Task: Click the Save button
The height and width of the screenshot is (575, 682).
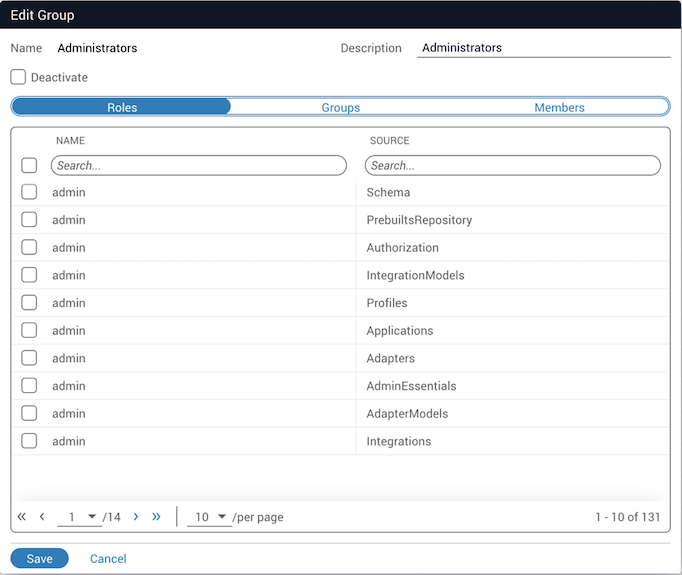Action: point(39,558)
